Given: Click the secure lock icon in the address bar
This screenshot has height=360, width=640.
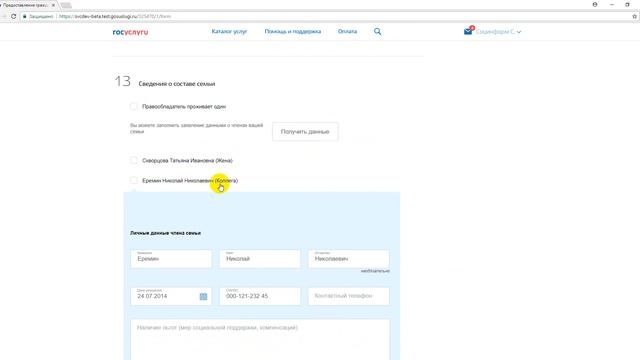Looking at the screenshot, I should tap(24, 16).
